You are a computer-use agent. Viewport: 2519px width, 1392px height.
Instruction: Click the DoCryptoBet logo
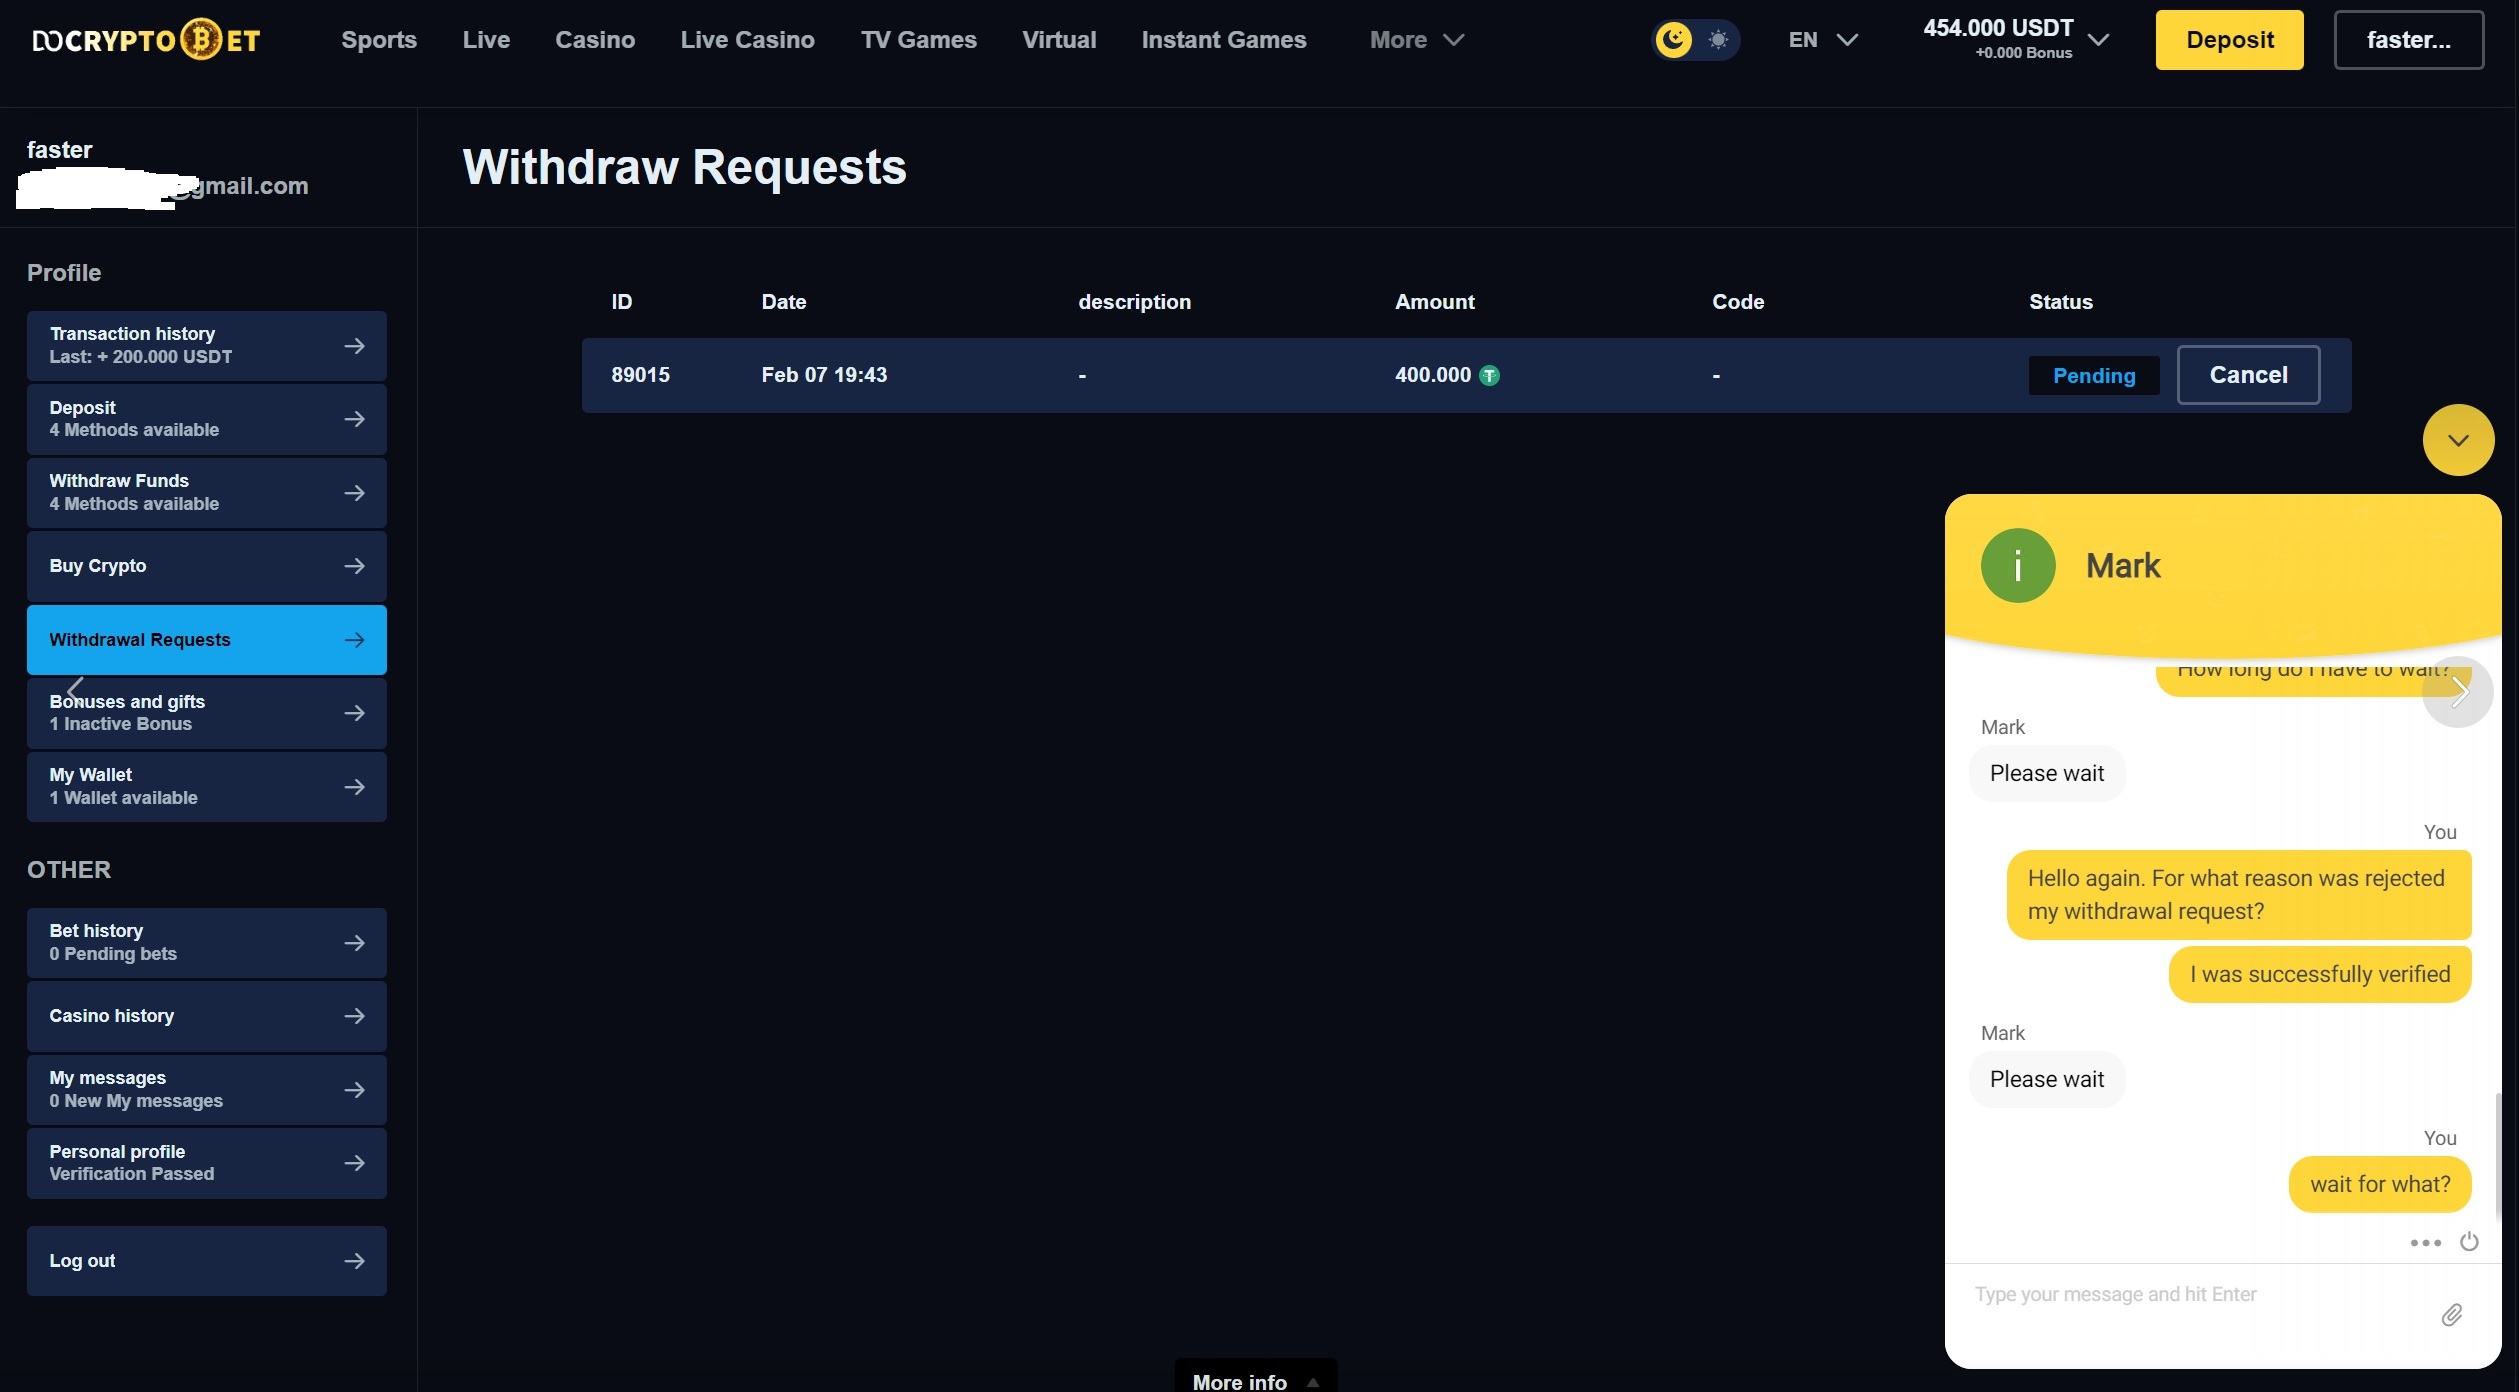(146, 40)
